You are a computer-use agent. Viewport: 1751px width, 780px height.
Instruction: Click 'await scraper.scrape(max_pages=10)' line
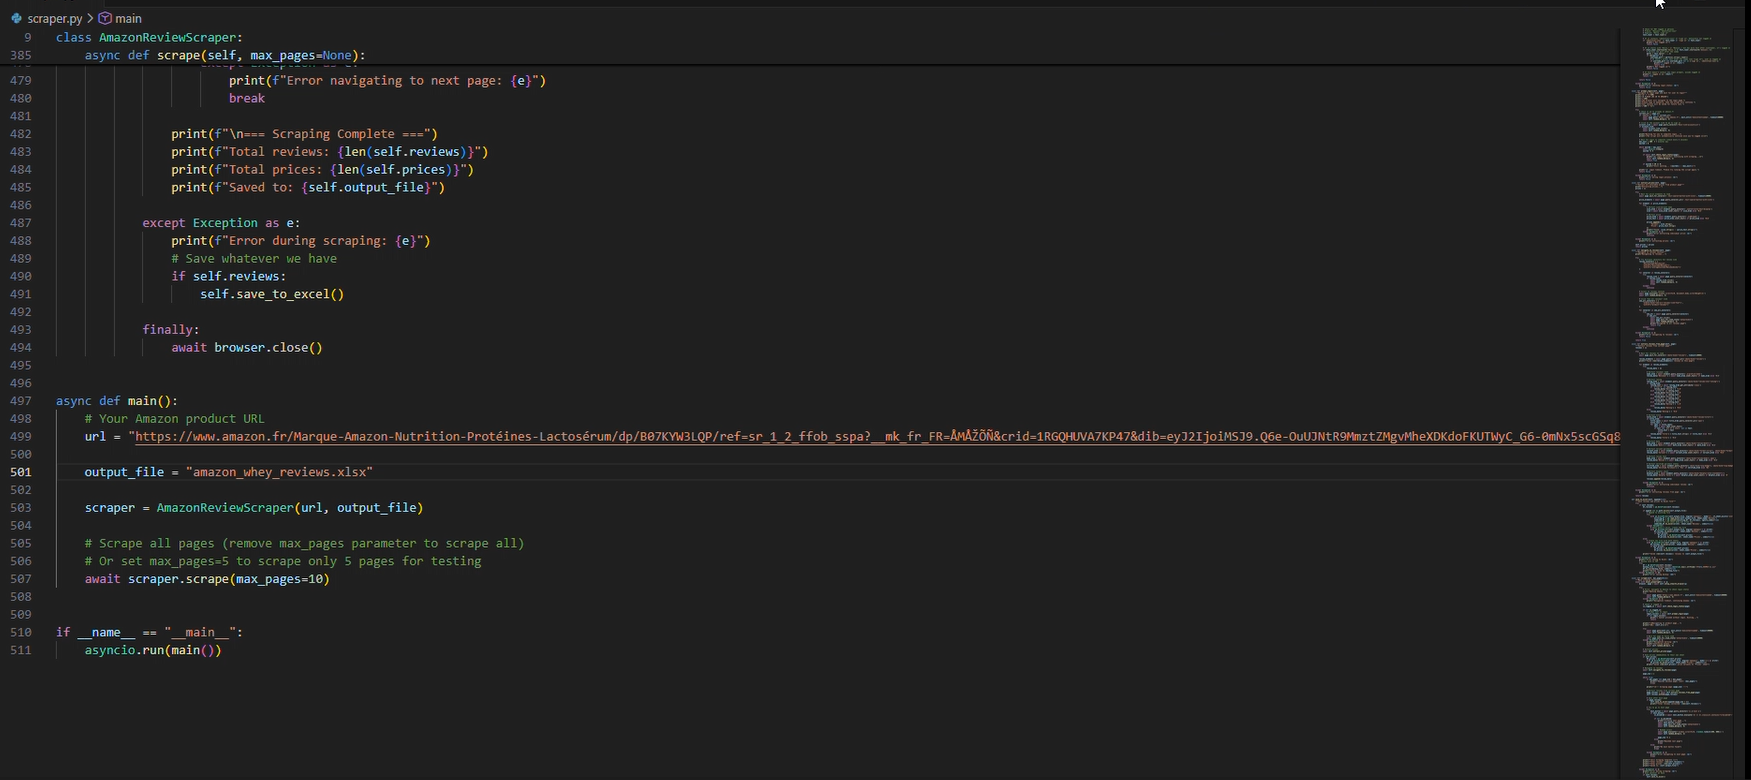coord(207,579)
